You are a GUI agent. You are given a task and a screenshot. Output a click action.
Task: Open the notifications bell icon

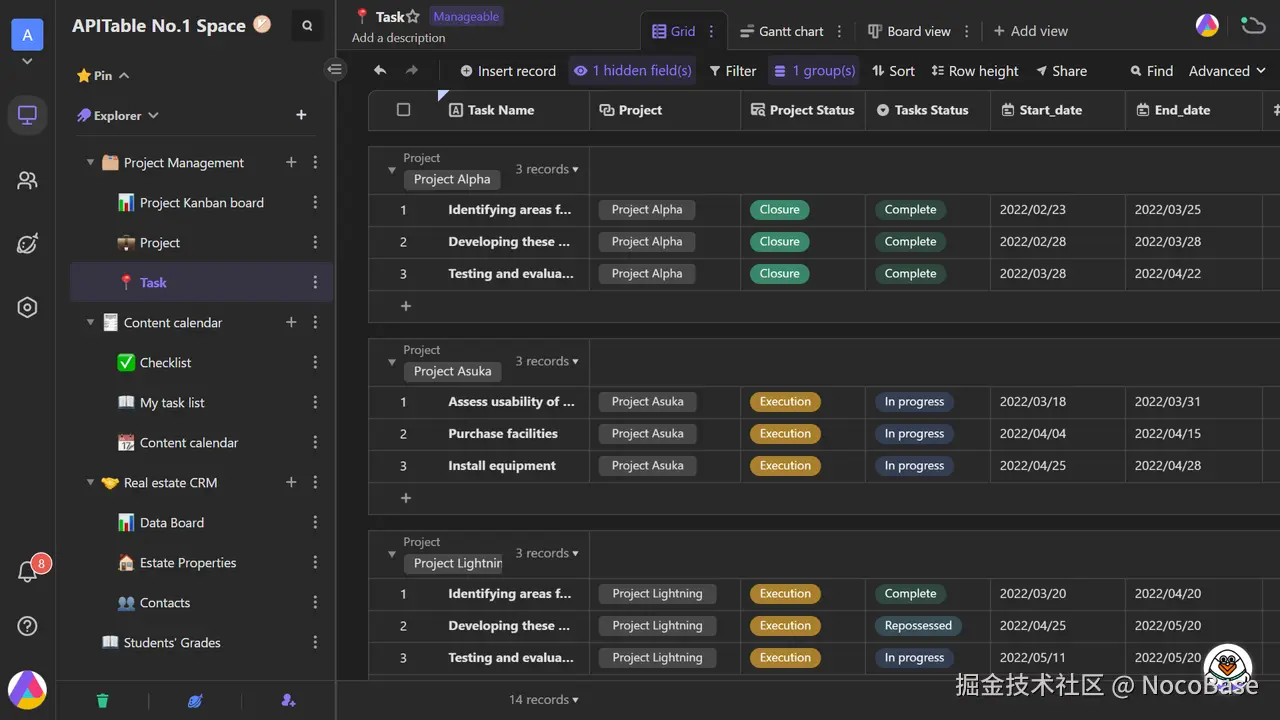[28, 572]
